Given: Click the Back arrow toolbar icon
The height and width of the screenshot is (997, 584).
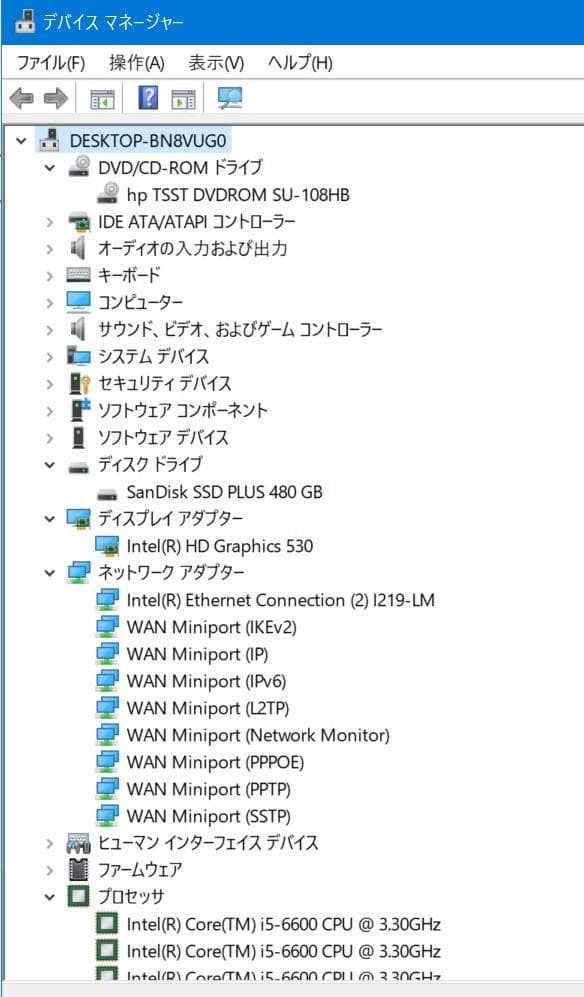Looking at the screenshot, I should [22, 99].
